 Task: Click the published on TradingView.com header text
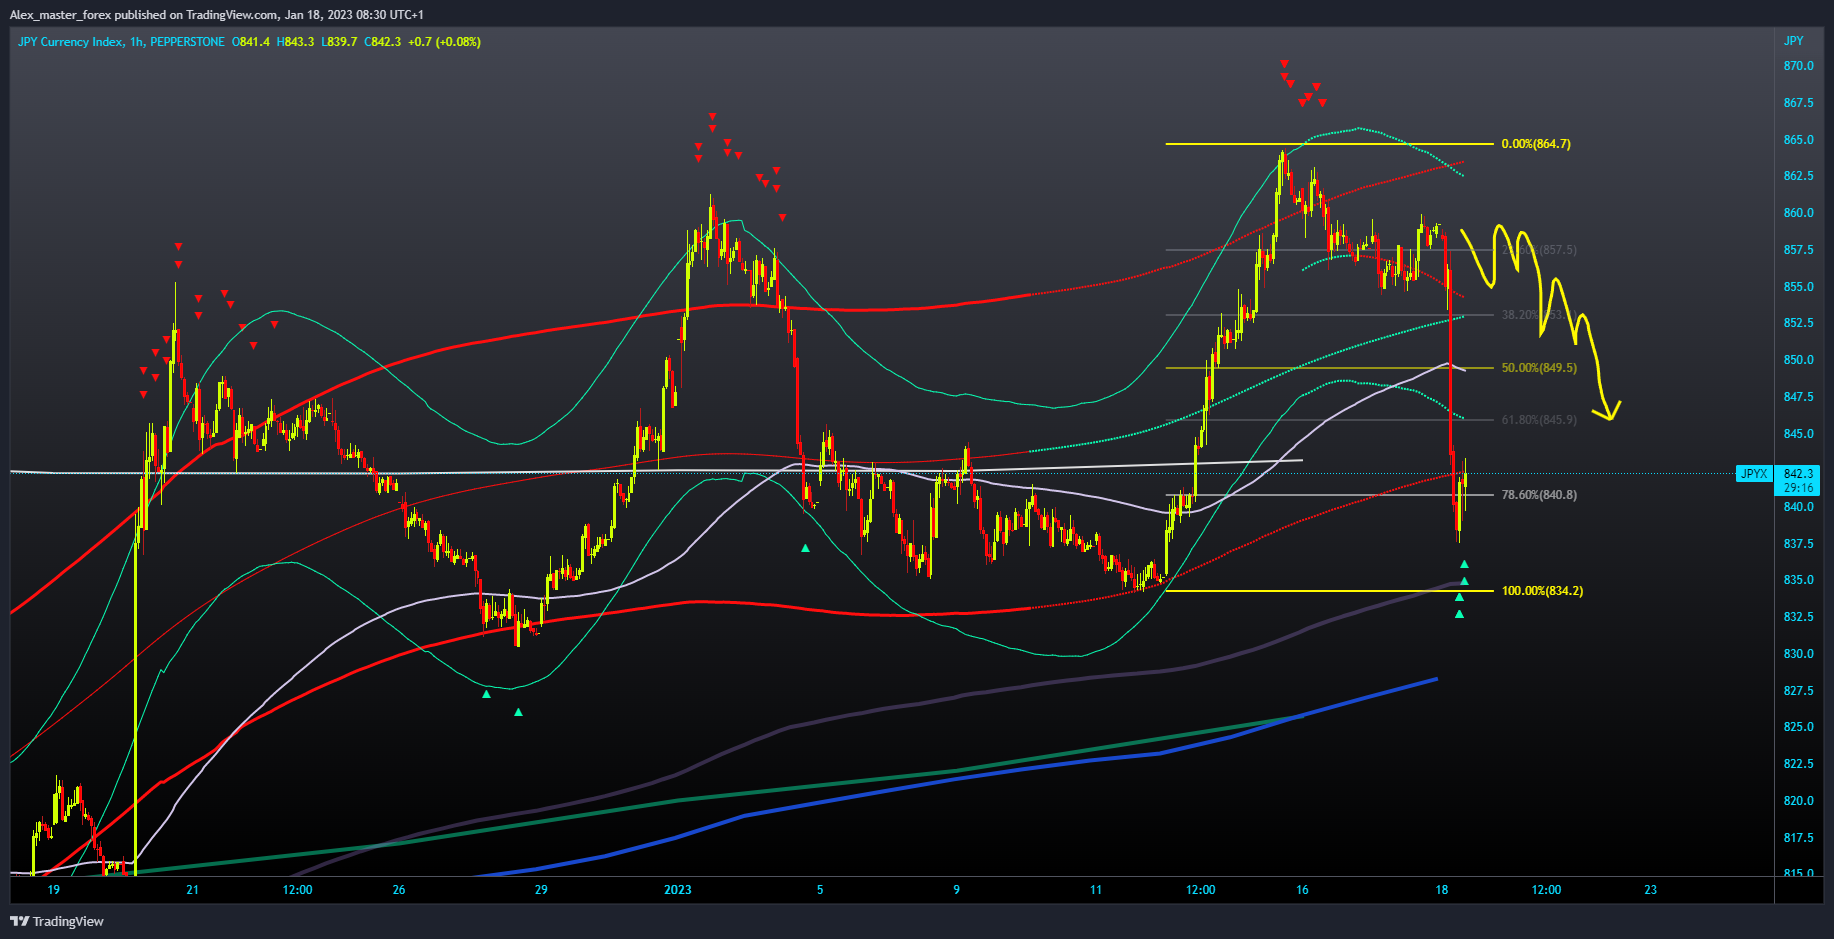pos(196,15)
